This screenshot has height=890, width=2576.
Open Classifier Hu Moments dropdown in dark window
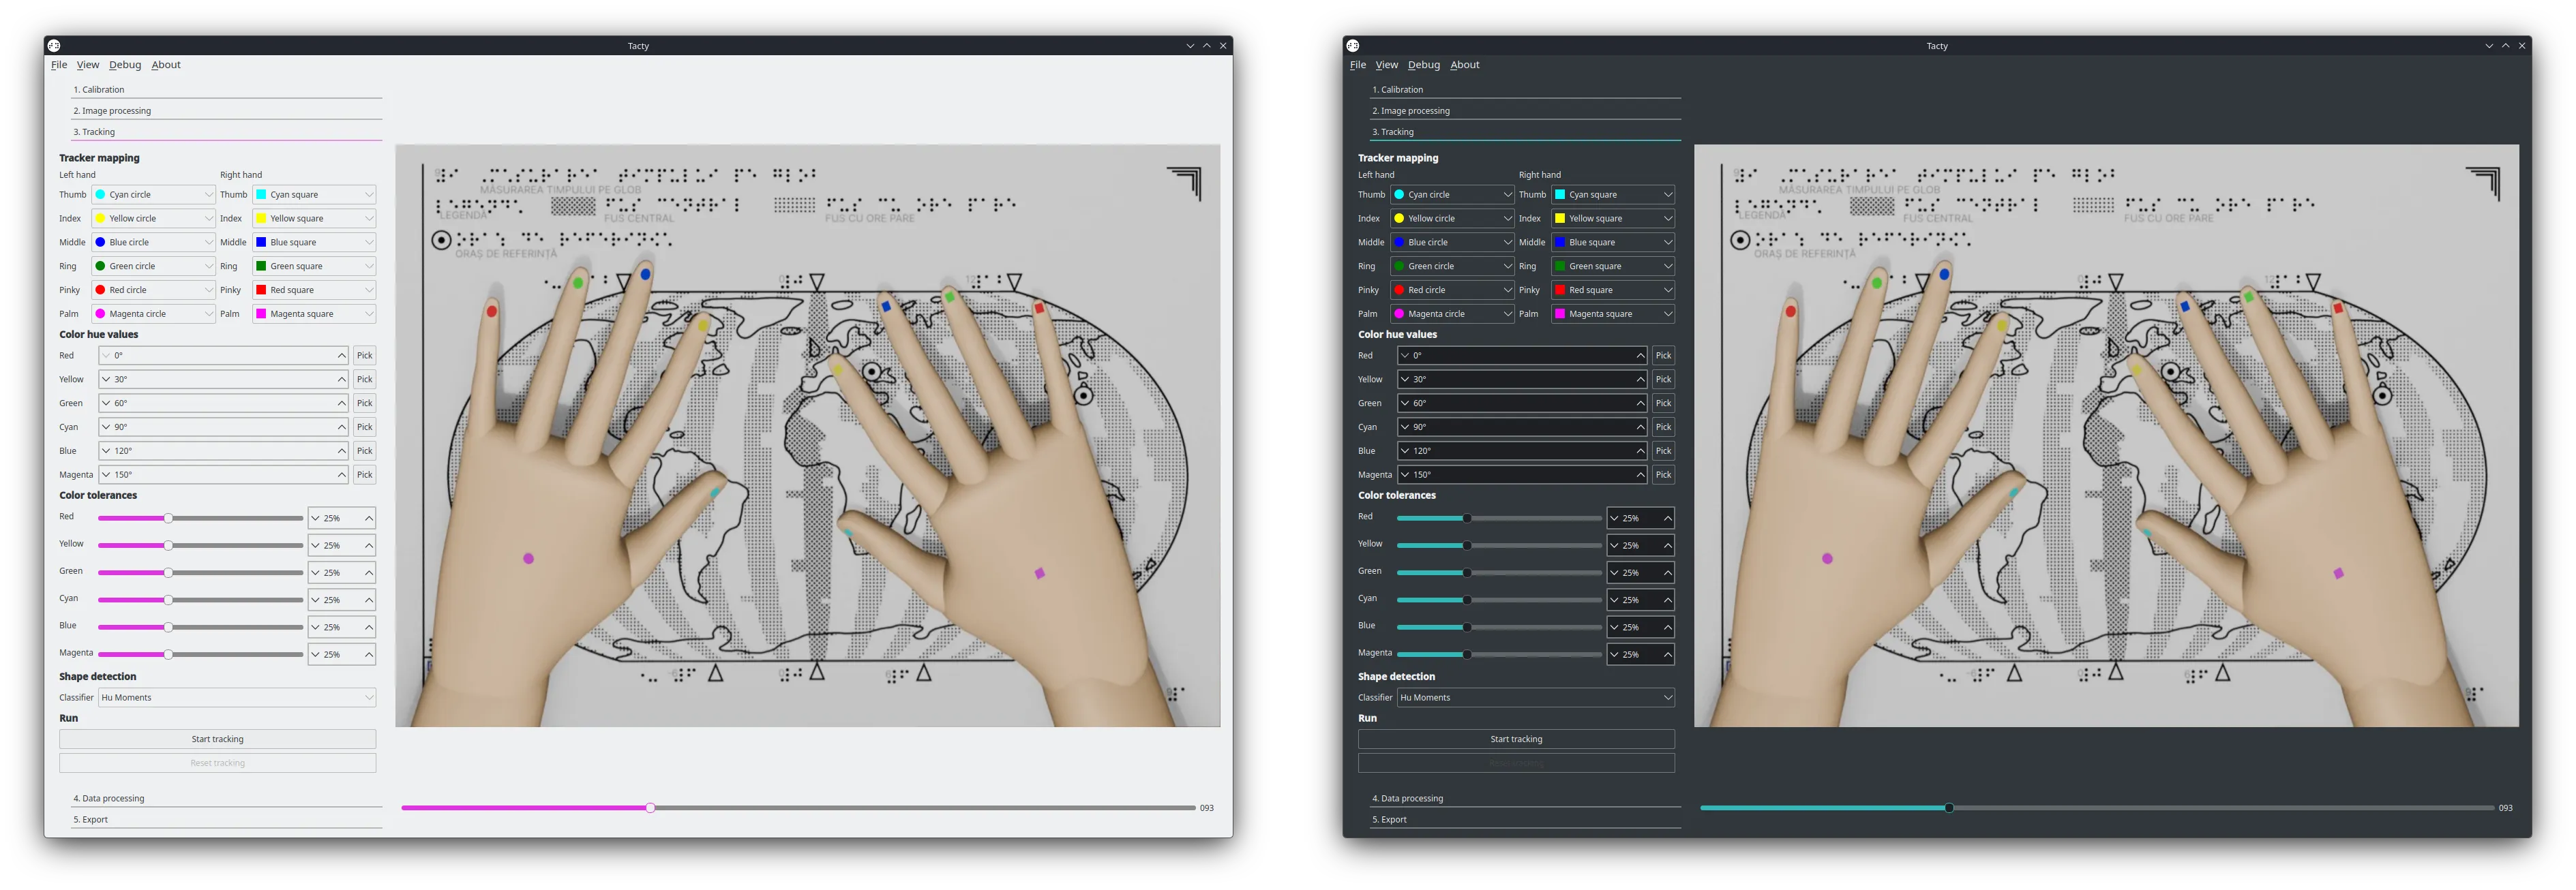point(1536,698)
